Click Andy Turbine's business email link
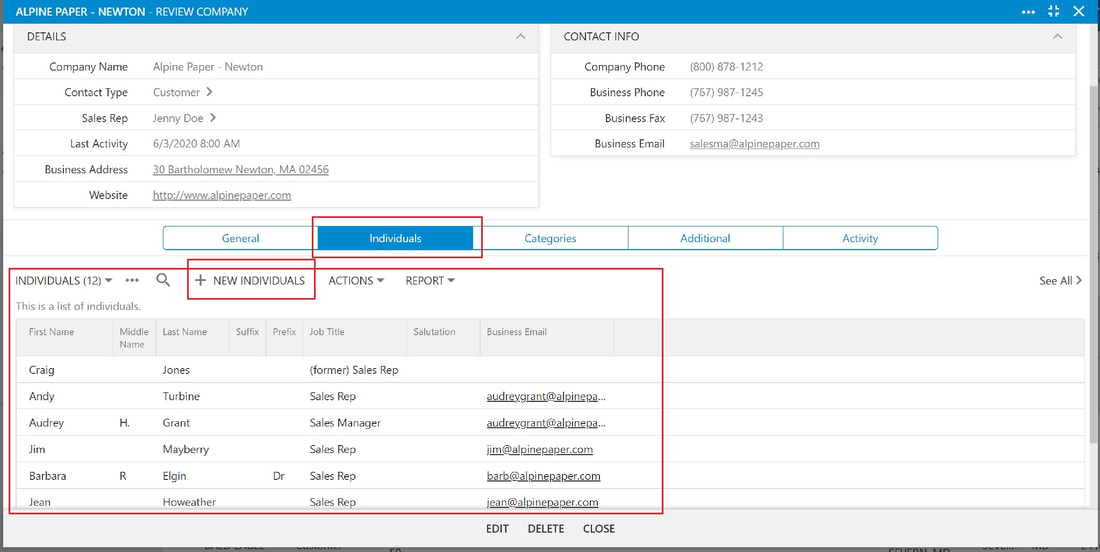This screenshot has height=552, width=1100. [x=546, y=396]
